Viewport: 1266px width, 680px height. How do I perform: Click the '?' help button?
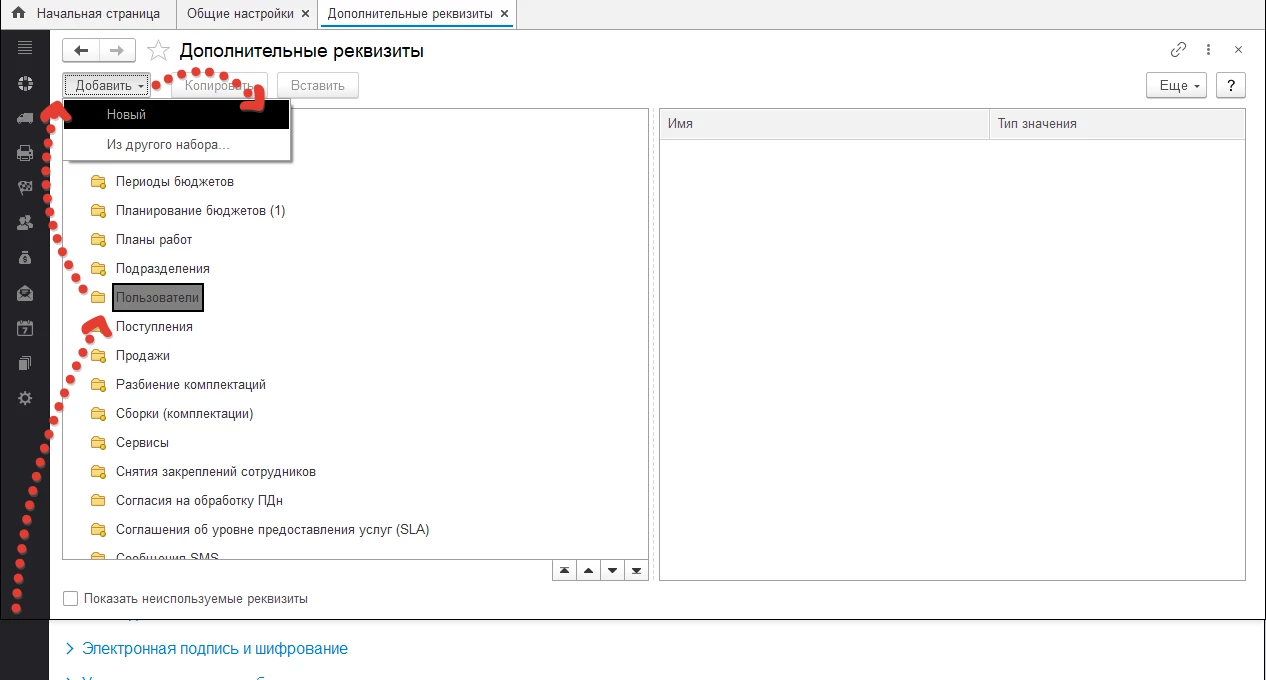pyautogui.click(x=1230, y=86)
